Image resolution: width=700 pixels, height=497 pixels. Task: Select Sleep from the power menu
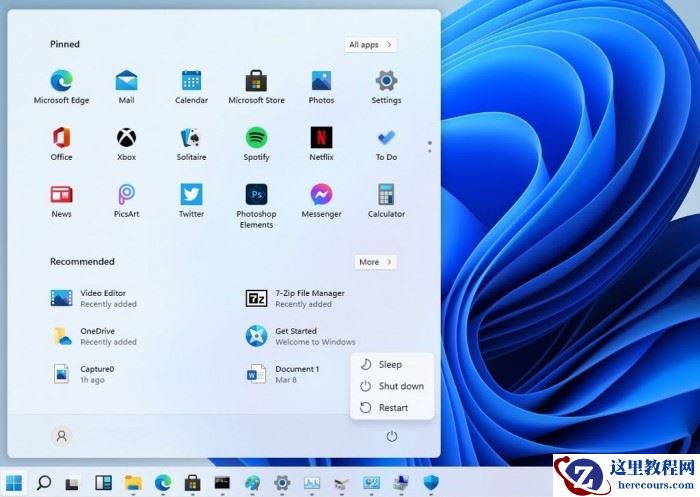click(x=392, y=364)
